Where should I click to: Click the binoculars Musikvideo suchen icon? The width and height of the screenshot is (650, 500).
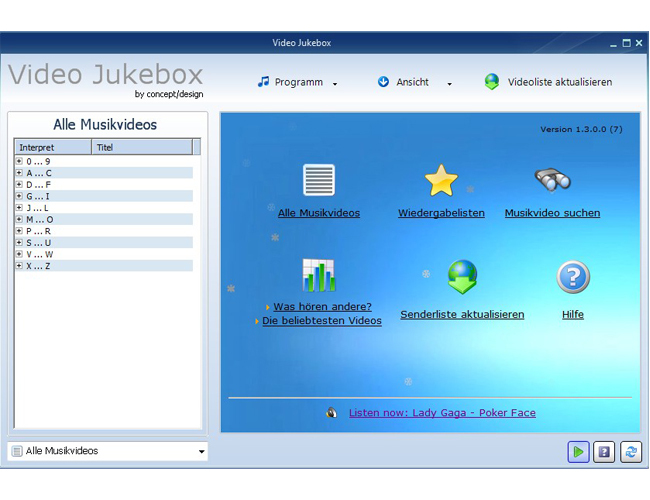click(552, 180)
